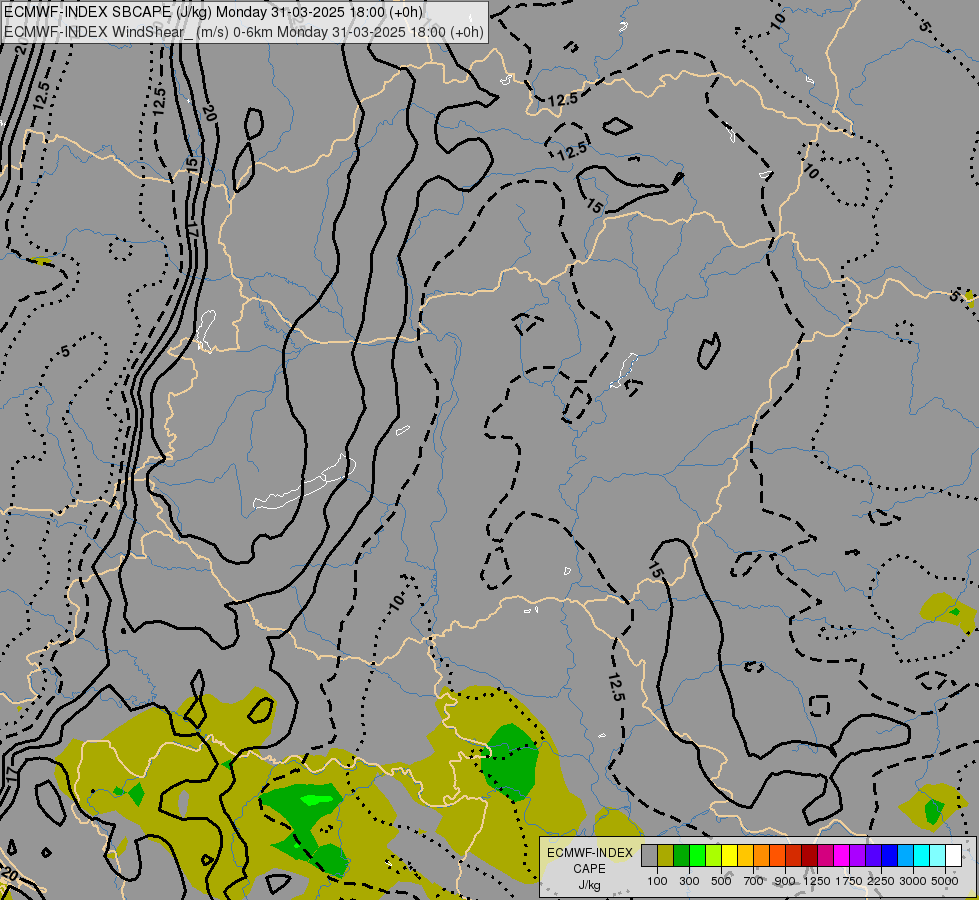Image resolution: width=979 pixels, height=900 pixels.
Task: Click the dark red legend swatch
Action: pyautogui.click(x=810, y=855)
